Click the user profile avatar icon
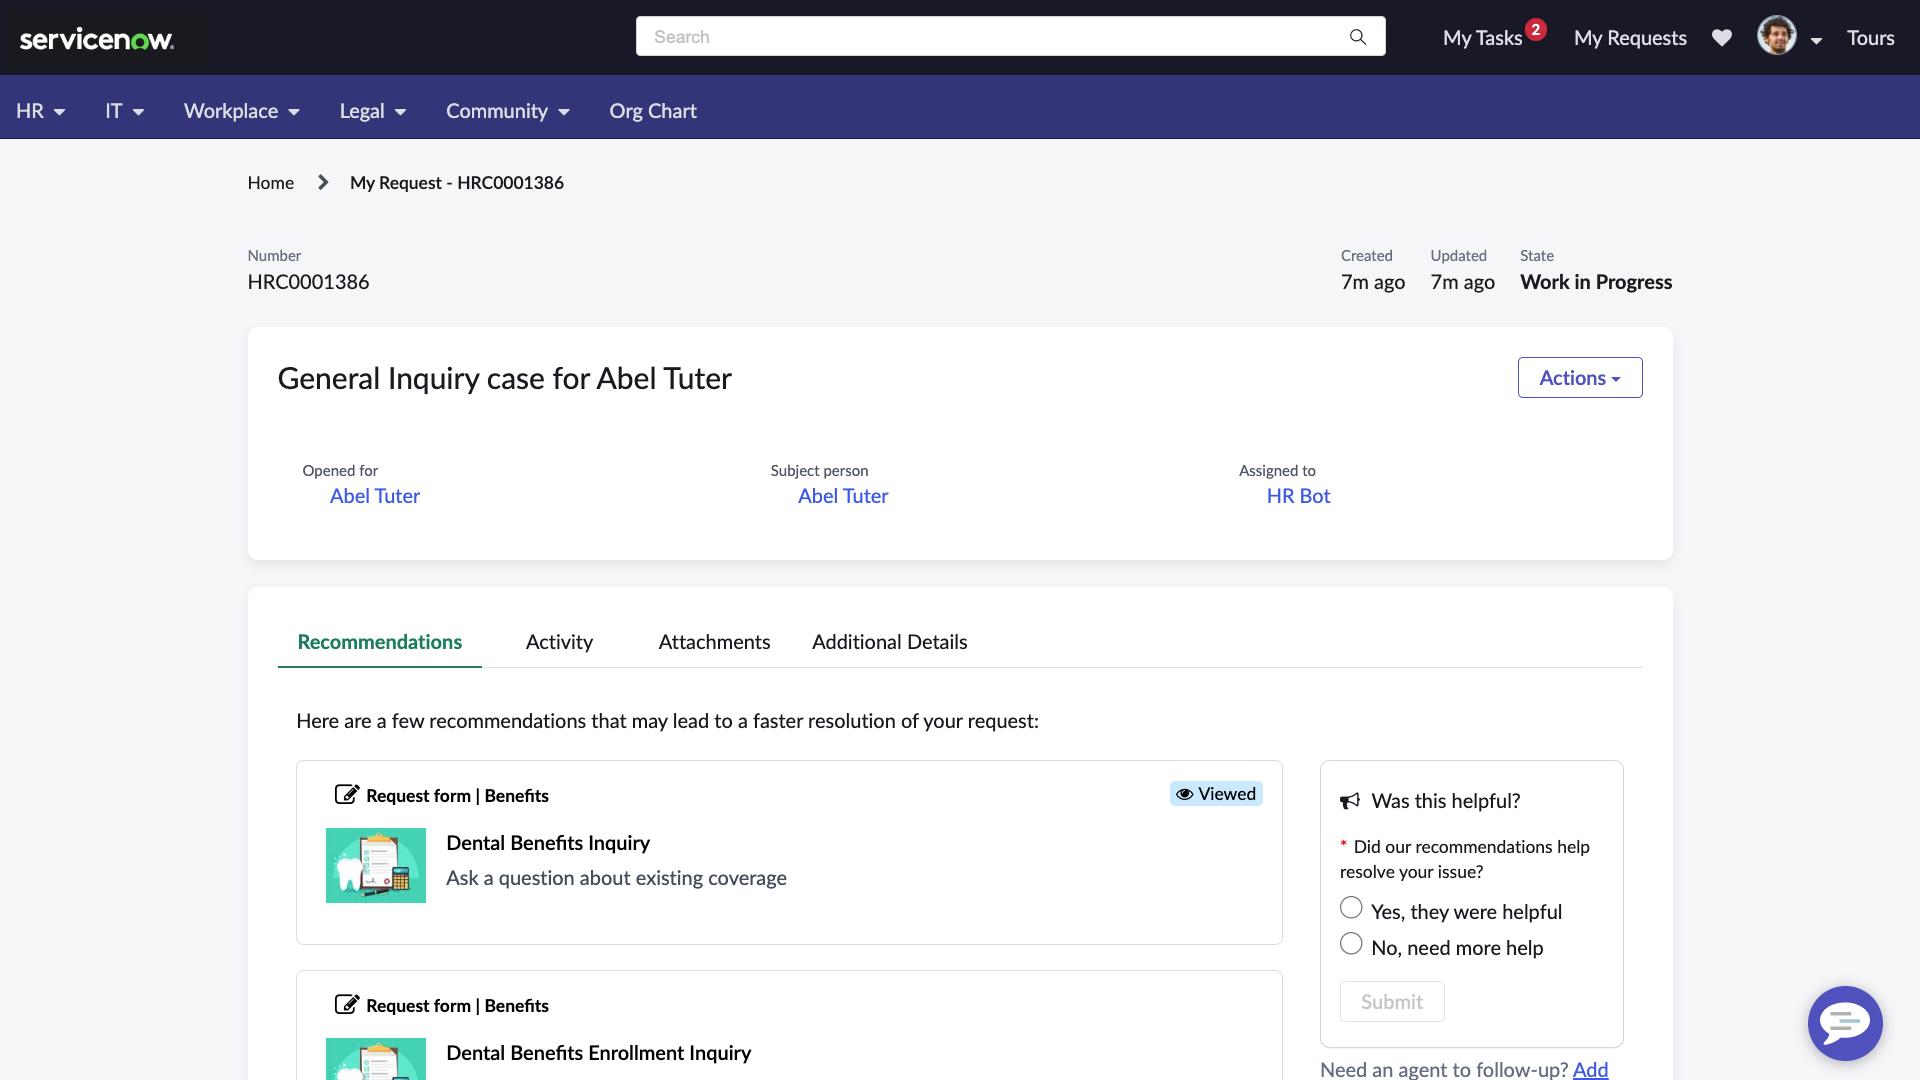This screenshot has width=1920, height=1080. click(1778, 36)
